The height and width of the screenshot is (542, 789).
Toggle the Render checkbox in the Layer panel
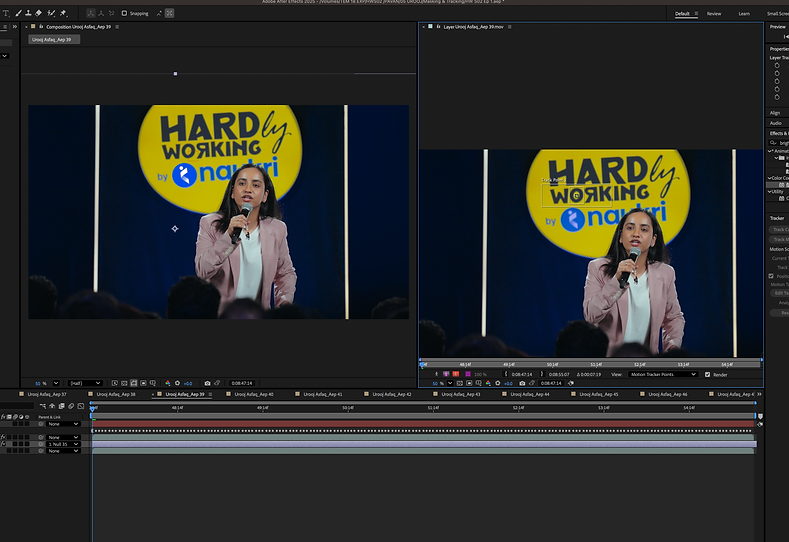707,374
